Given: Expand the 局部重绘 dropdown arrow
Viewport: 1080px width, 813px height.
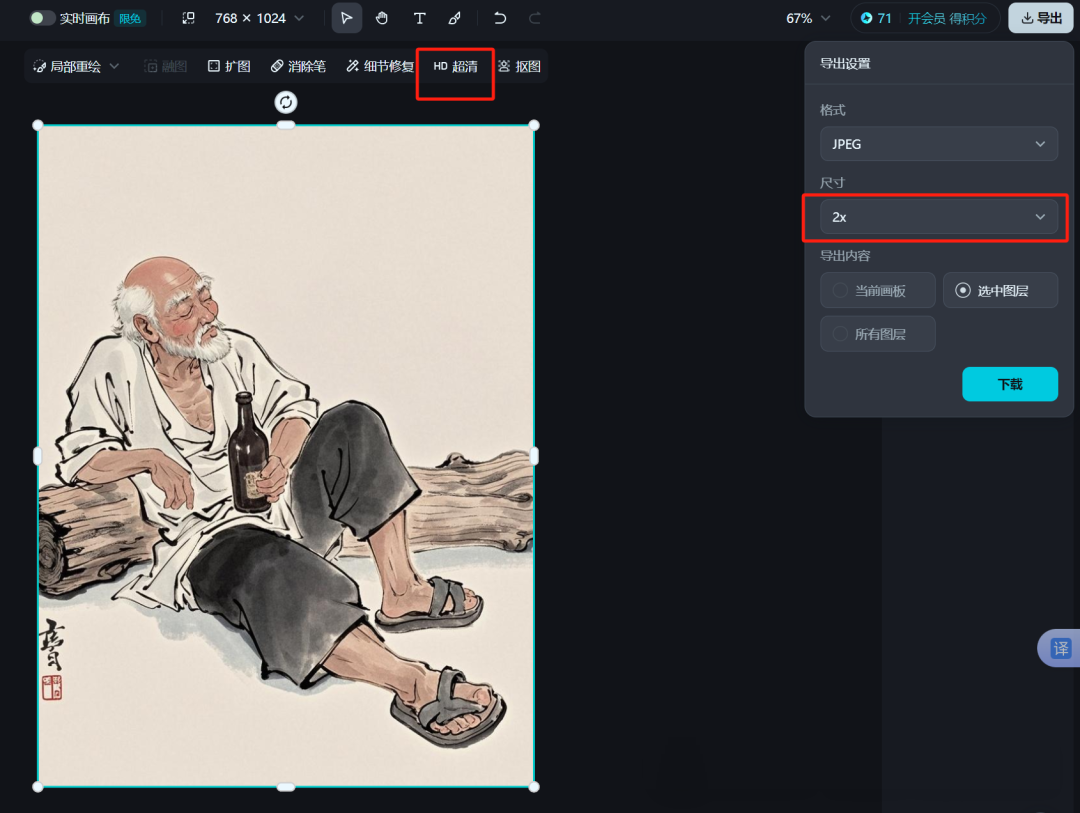Looking at the screenshot, I should pyautogui.click(x=114, y=66).
